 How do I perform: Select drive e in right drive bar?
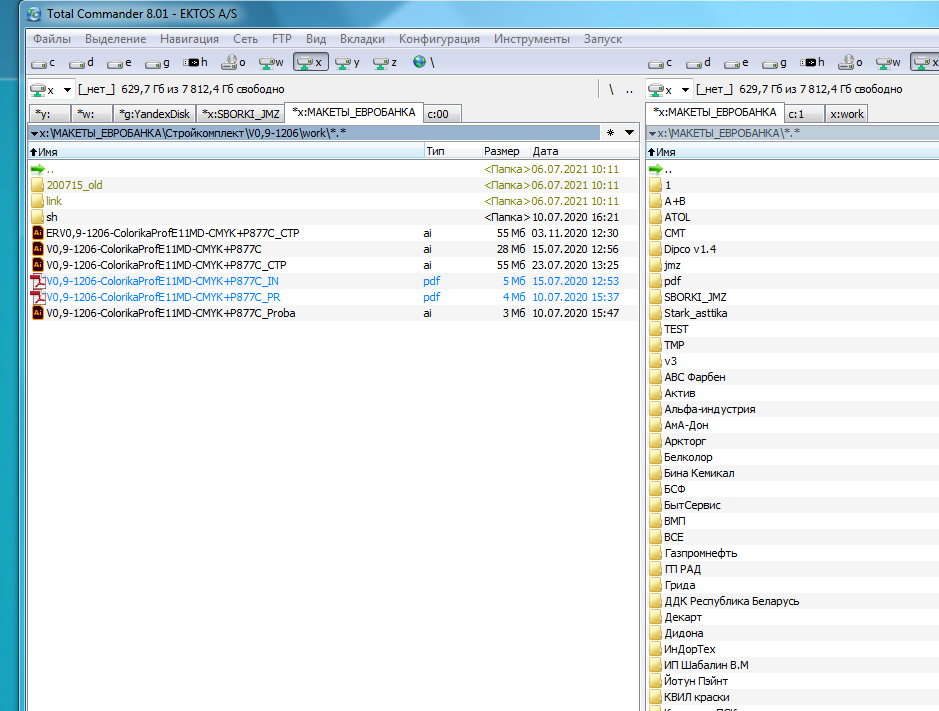737,62
